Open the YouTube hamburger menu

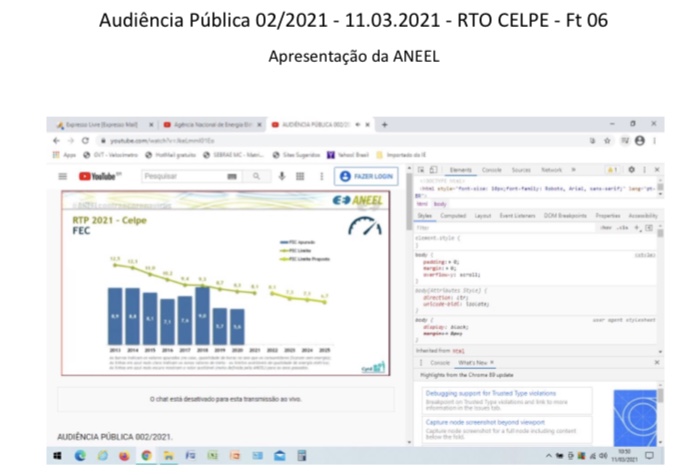click(63, 176)
